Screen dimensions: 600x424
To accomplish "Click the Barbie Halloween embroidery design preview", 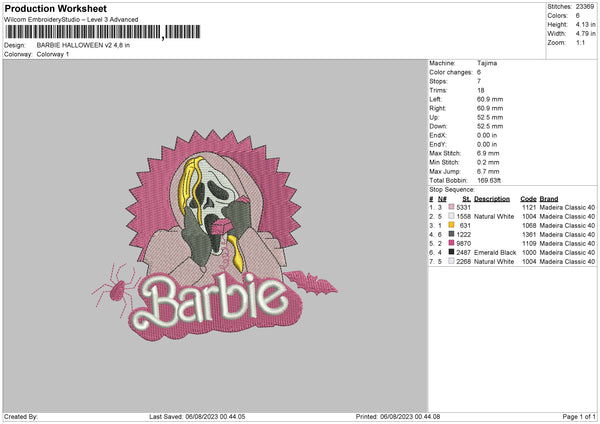I will click(214, 236).
